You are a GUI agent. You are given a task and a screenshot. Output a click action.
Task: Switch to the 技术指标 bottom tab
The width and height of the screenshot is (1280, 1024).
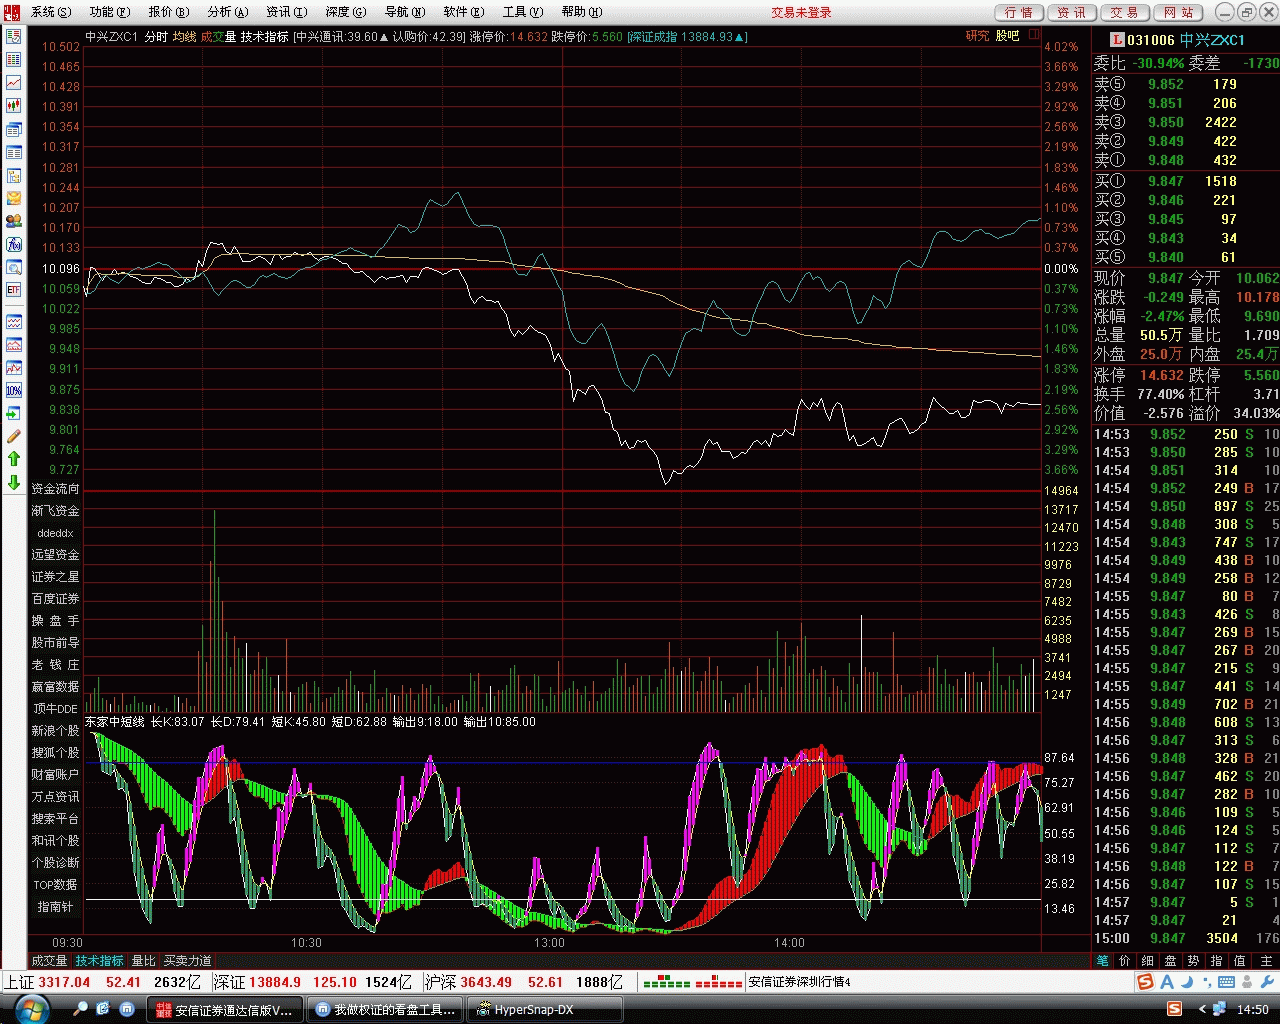click(100, 961)
